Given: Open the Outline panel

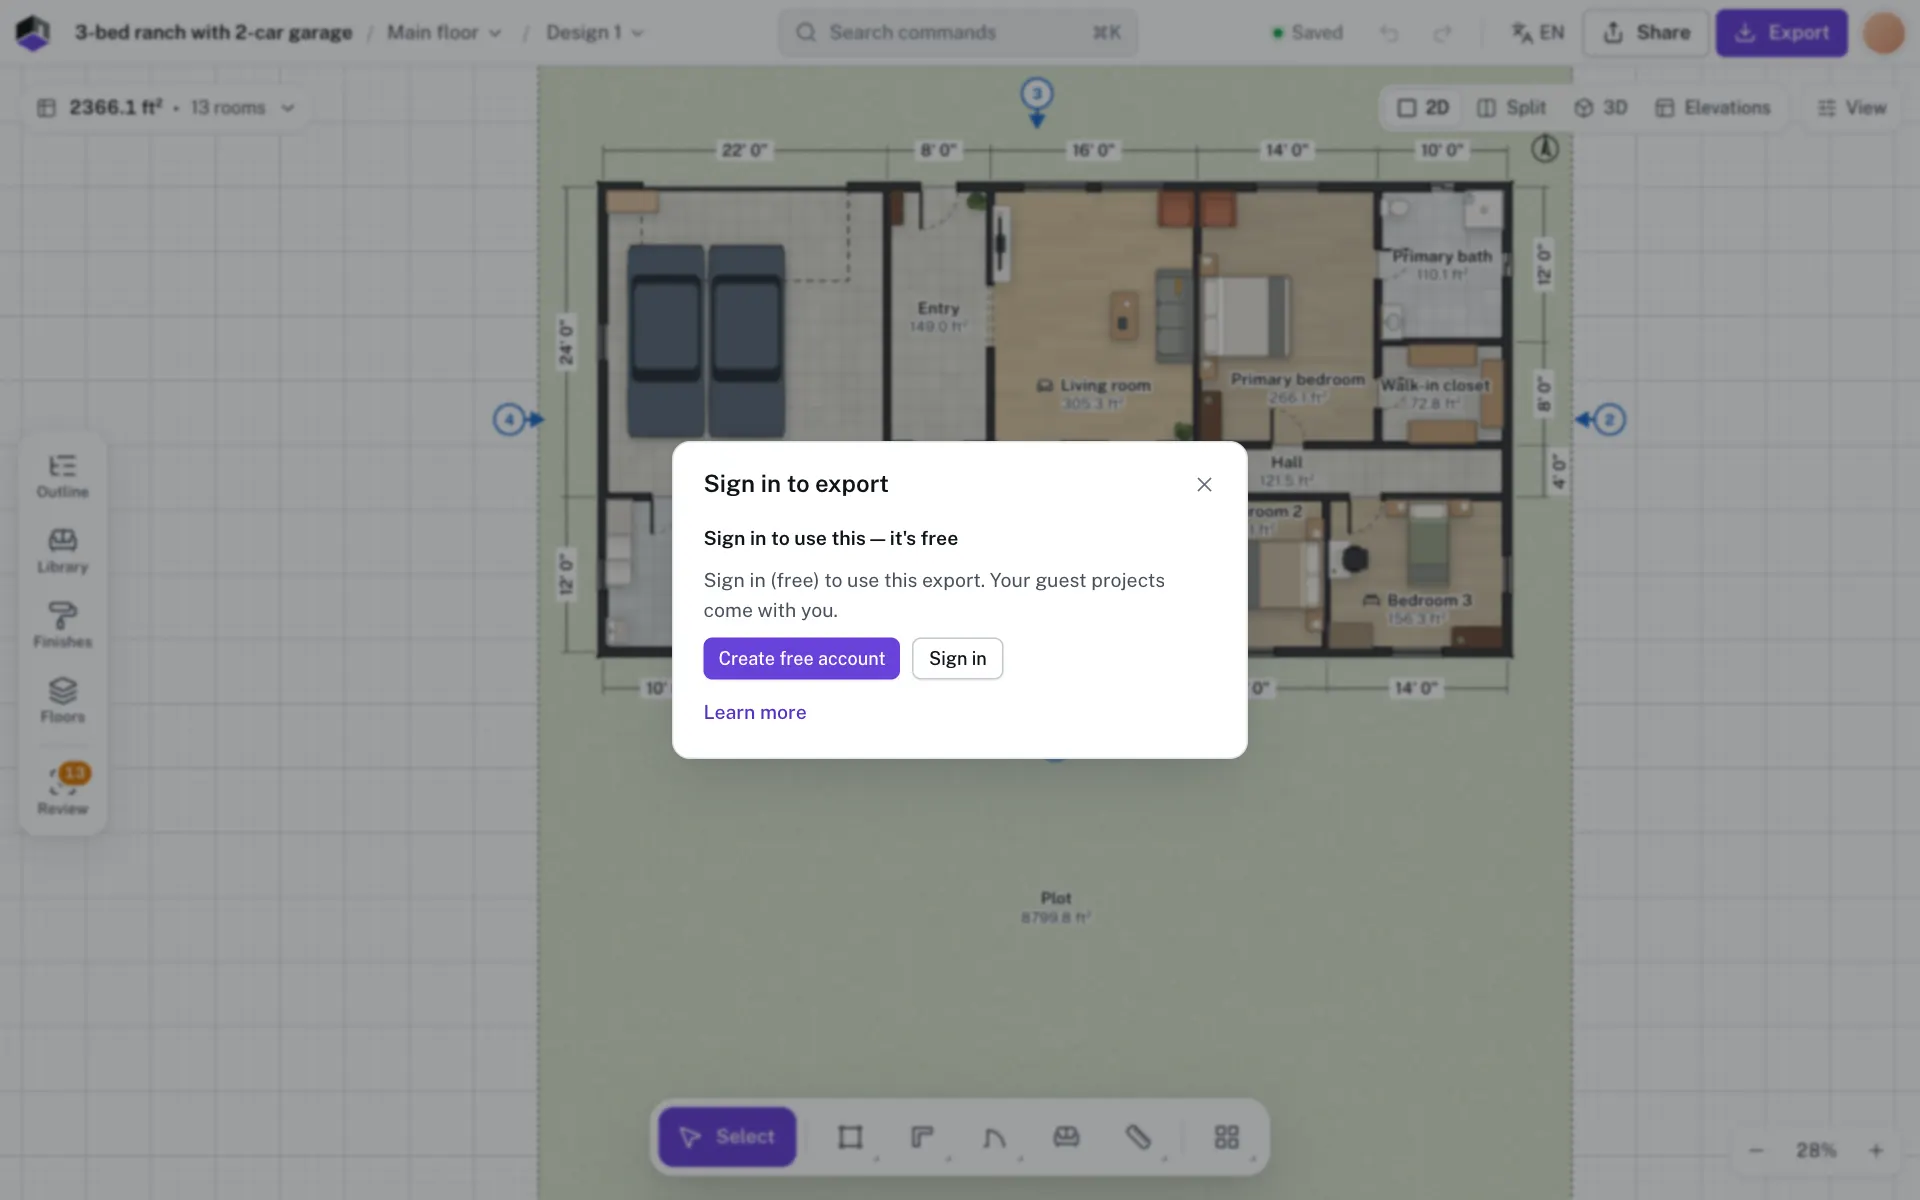Looking at the screenshot, I should (62, 476).
